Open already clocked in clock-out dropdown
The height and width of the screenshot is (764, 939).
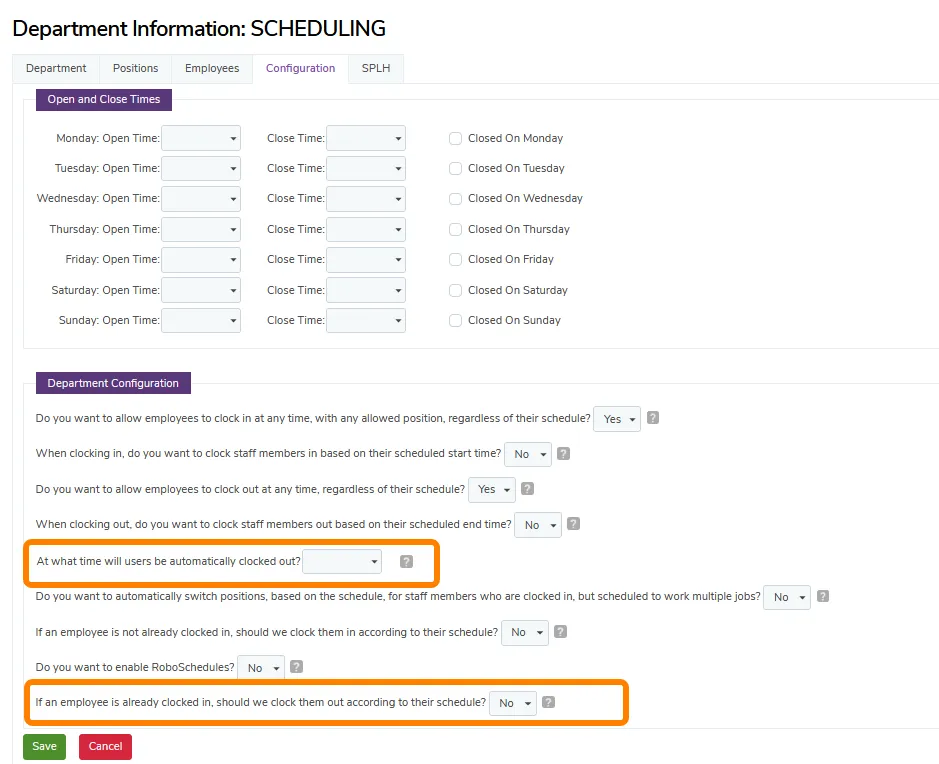(x=513, y=704)
